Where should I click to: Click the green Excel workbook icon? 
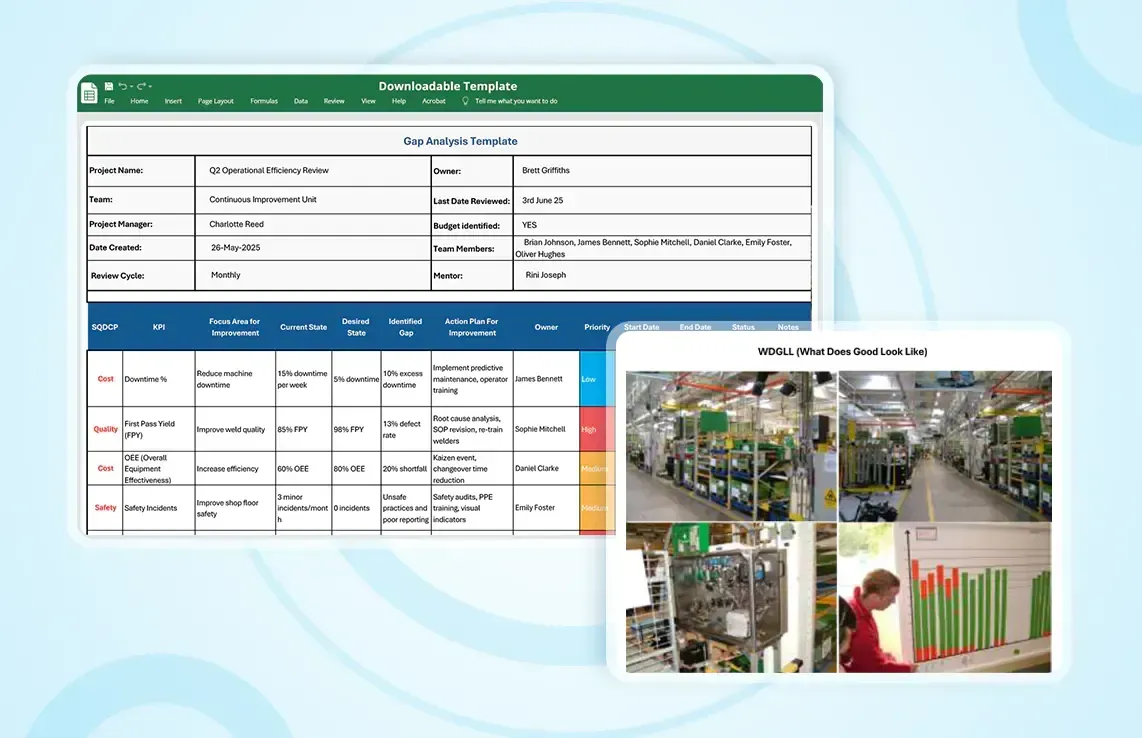[x=89, y=92]
